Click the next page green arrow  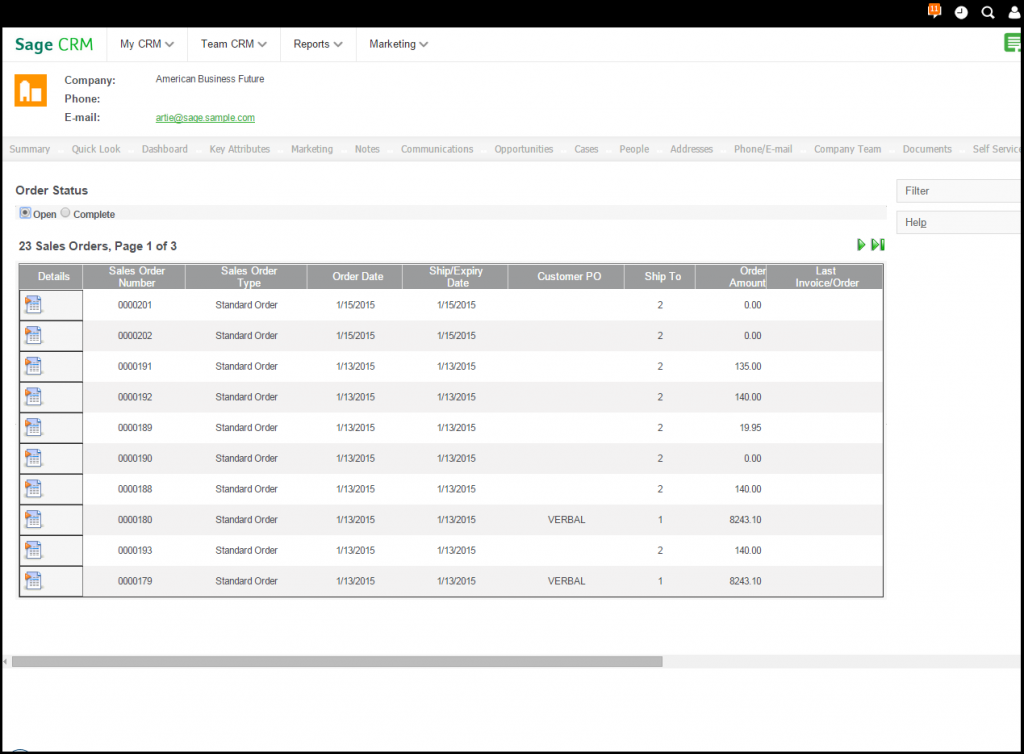click(861, 245)
